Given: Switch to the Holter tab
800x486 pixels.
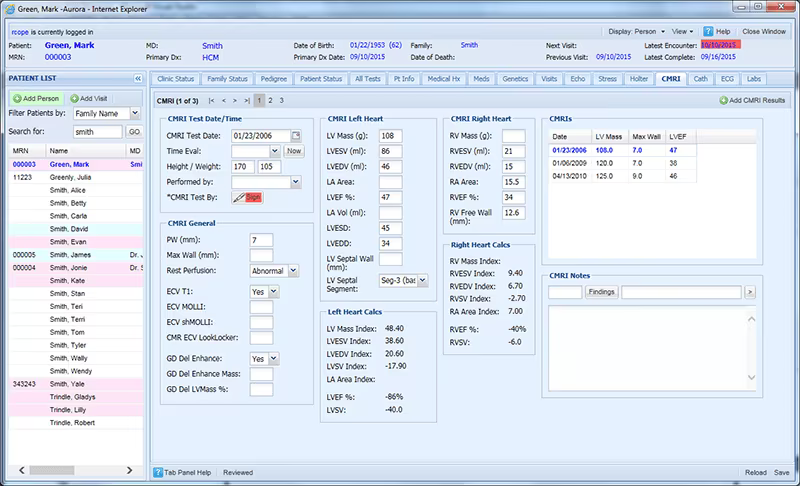Looking at the screenshot, I should [638, 79].
